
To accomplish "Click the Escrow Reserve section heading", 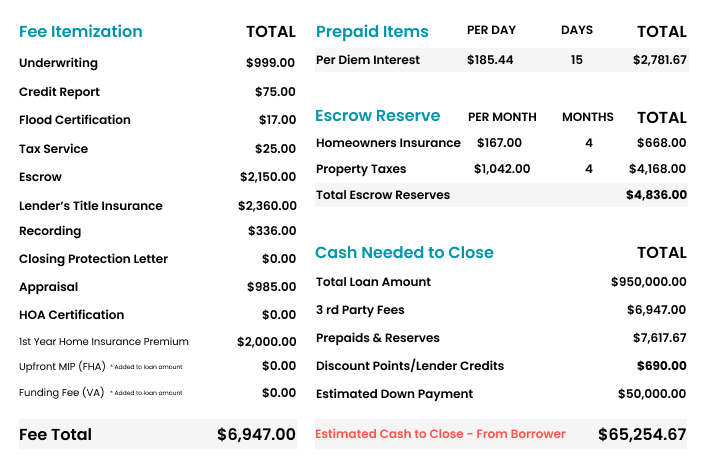I will click(376, 116).
